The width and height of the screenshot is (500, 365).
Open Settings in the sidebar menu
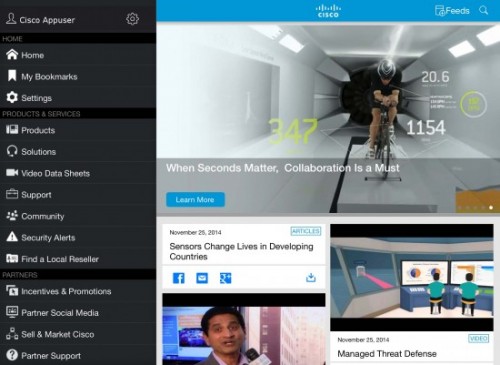tap(78, 98)
